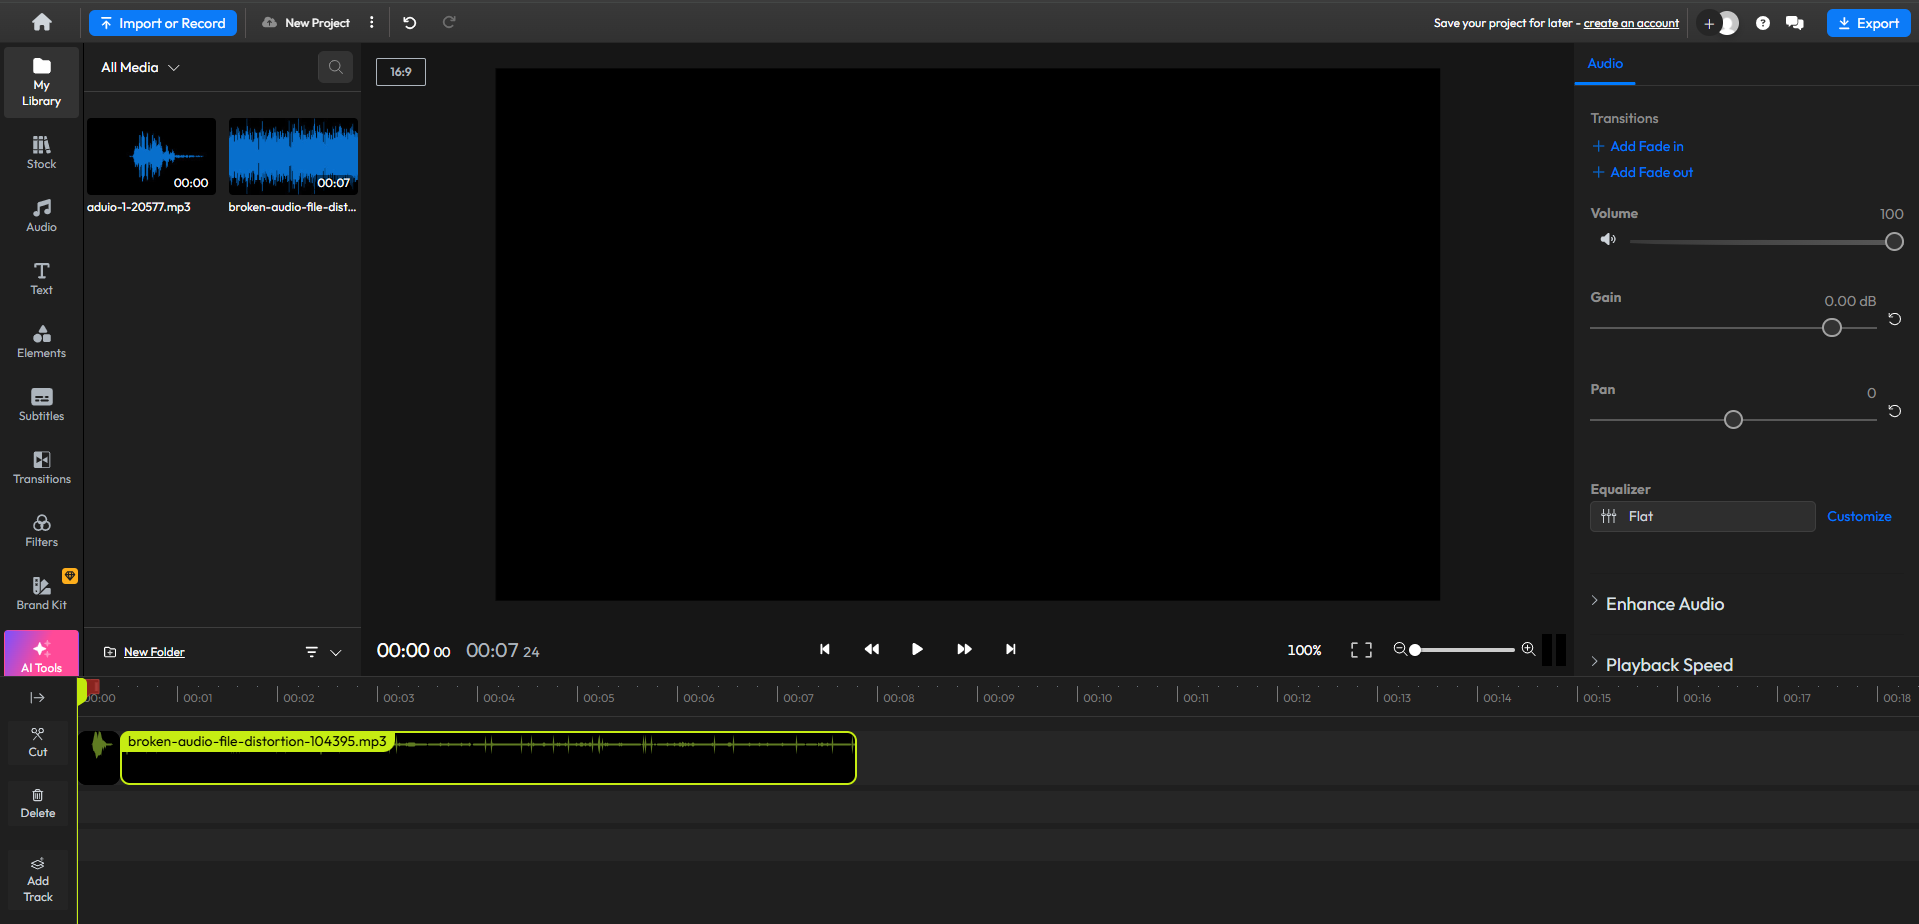The height and width of the screenshot is (924, 1919).
Task: Select the Cut scissors tool
Action: [x=38, y=742]
